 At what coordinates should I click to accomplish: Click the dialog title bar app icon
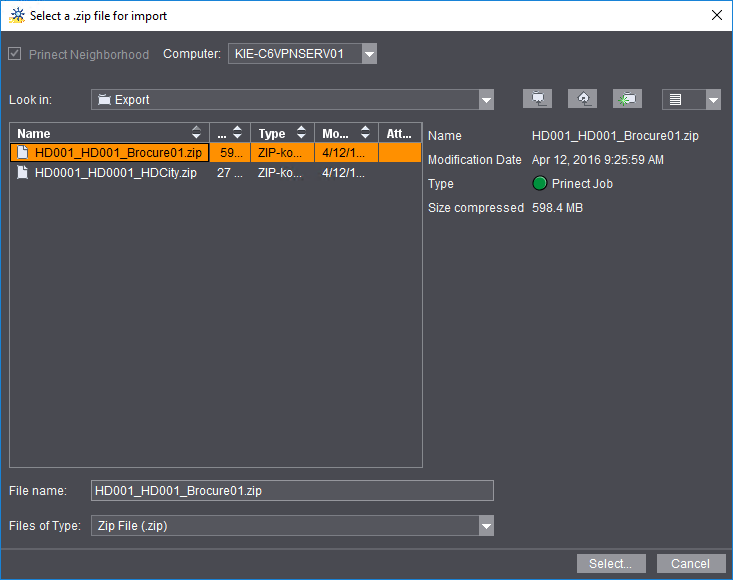[17, 15]
